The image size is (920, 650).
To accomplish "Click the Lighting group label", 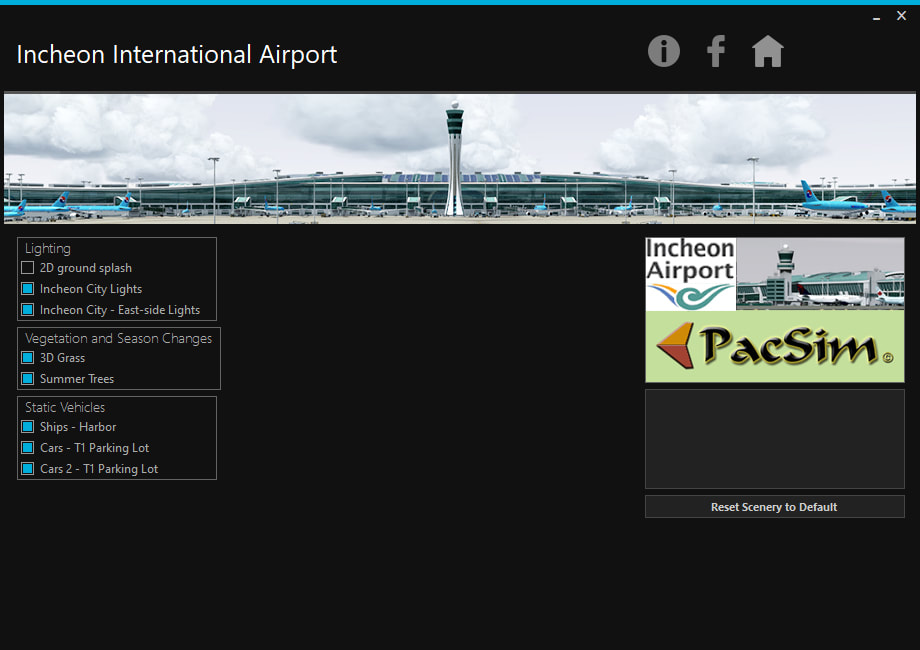I will click(48, 248).
